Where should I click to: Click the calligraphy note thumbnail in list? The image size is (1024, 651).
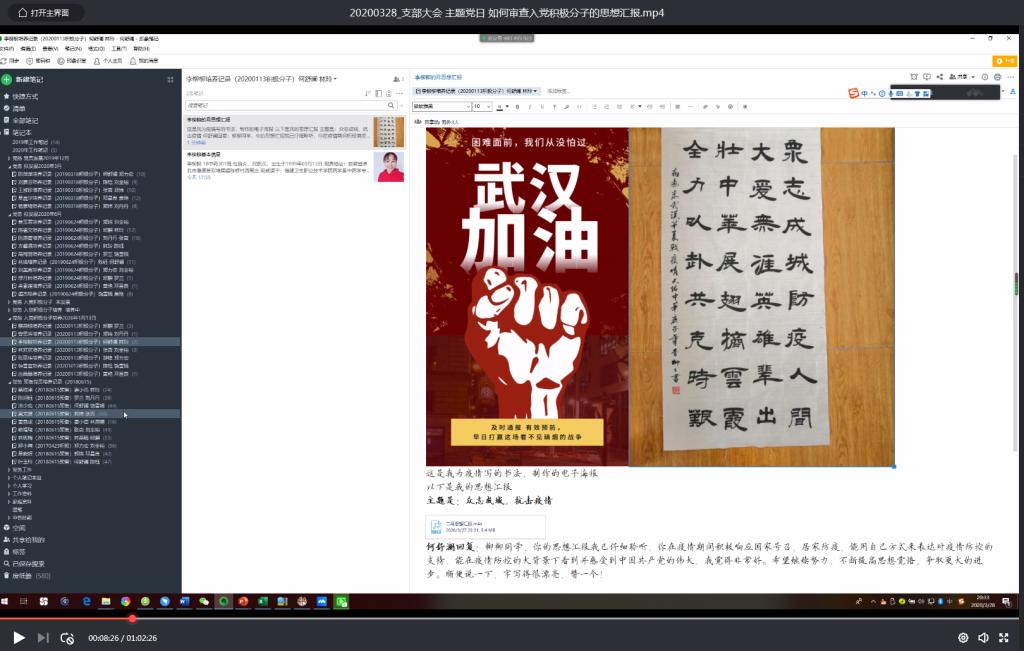click(388, 131)
